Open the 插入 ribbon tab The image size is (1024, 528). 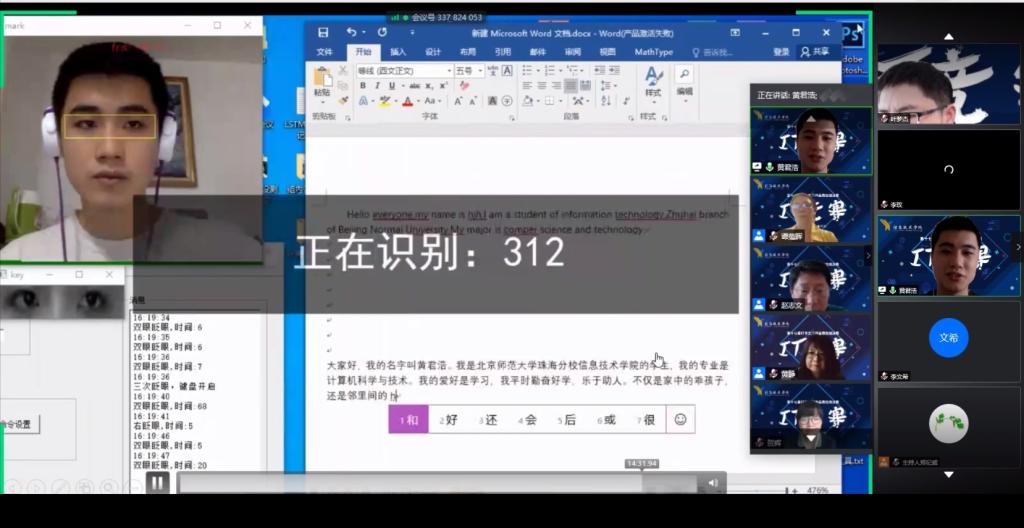pos(398,52)
